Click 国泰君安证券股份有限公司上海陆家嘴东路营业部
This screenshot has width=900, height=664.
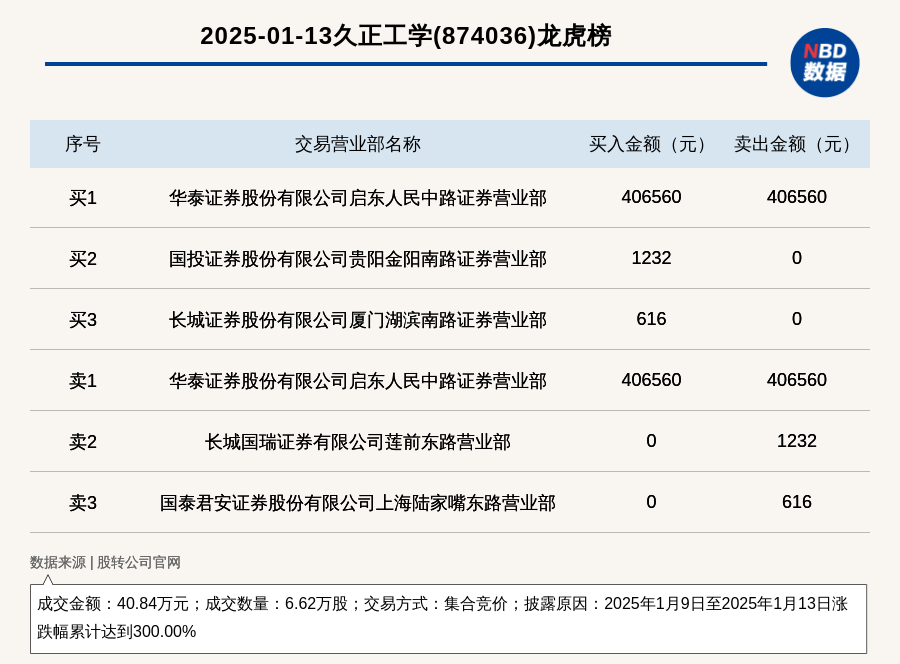(x=358, y=503)
